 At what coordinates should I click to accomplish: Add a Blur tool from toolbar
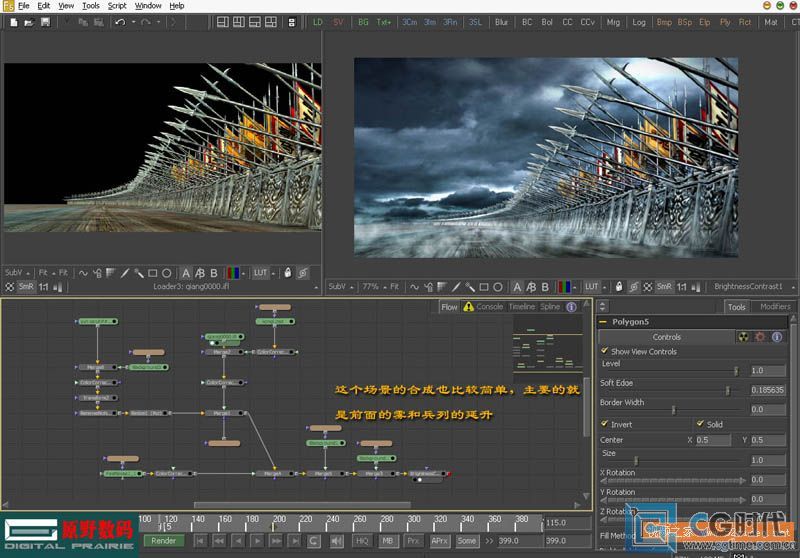tap(501, 22)
